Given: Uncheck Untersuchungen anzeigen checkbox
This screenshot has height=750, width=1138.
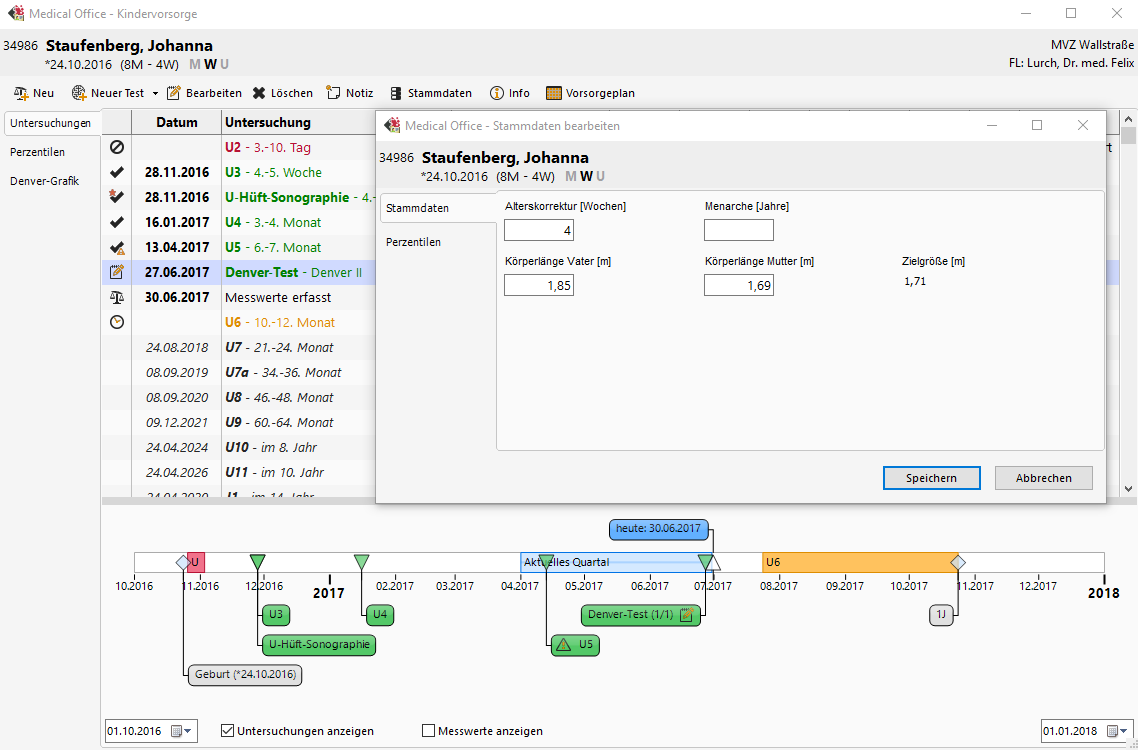Looking at the screenshot, I should 227,731.
